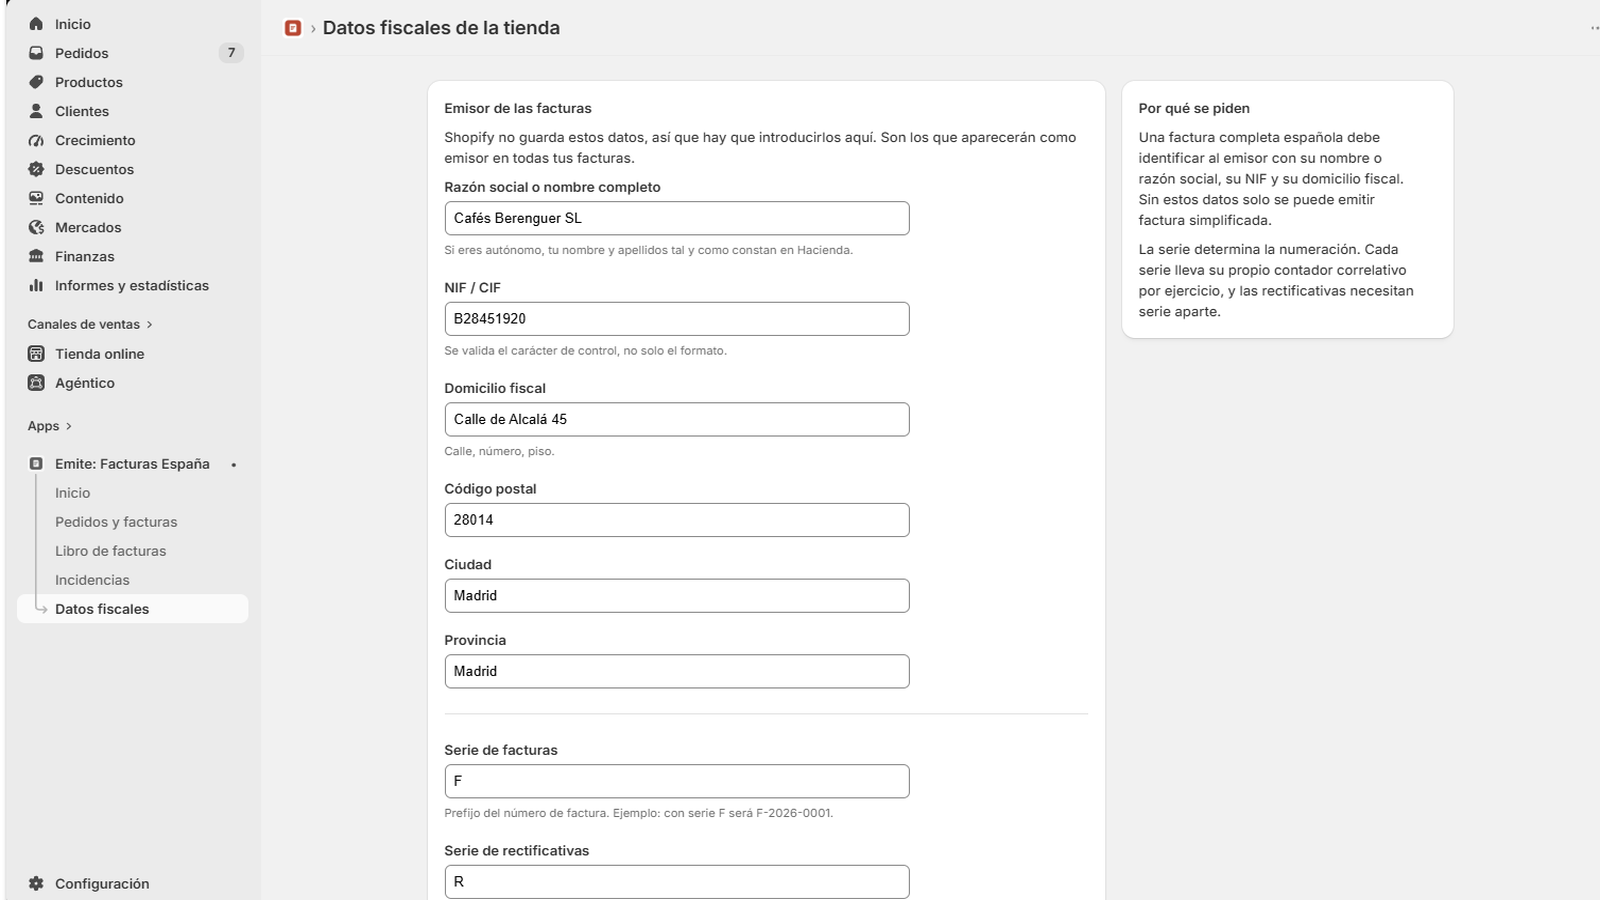
Task: Open Configuración via the gear icon
Action: pyautogui.click(x=36, y=883)
